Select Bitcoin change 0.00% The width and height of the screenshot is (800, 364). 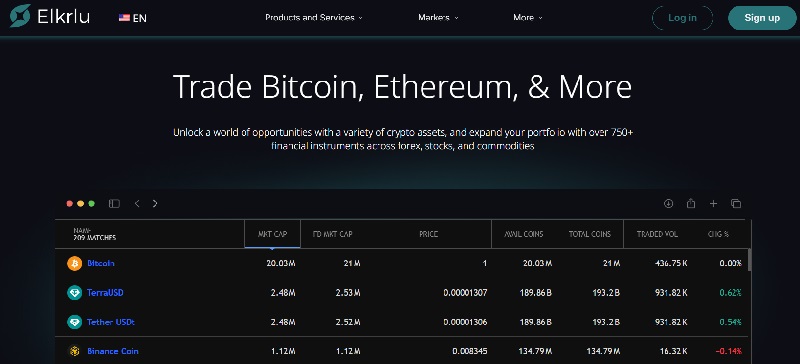730,263
